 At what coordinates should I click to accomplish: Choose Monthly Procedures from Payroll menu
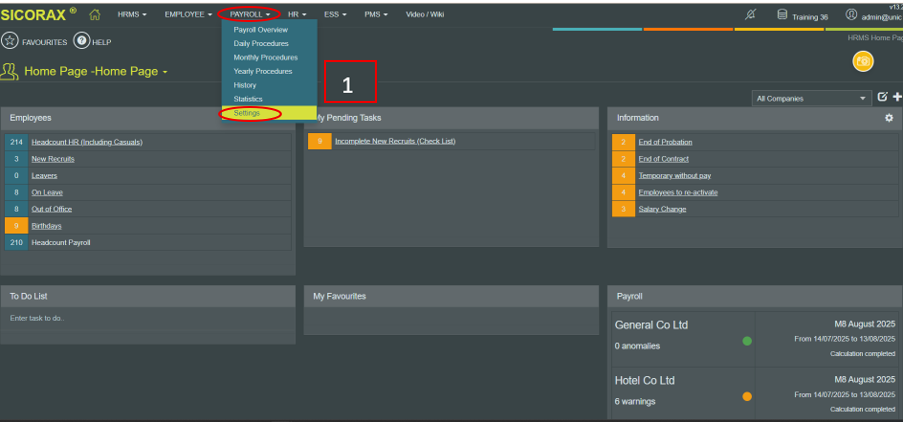coord(265,57)
